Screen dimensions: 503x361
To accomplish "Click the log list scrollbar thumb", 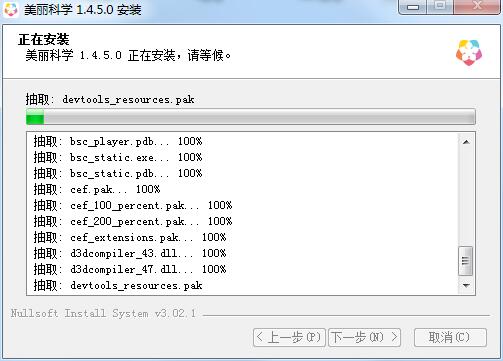I will pyautogui.click(x=465, y=261).
